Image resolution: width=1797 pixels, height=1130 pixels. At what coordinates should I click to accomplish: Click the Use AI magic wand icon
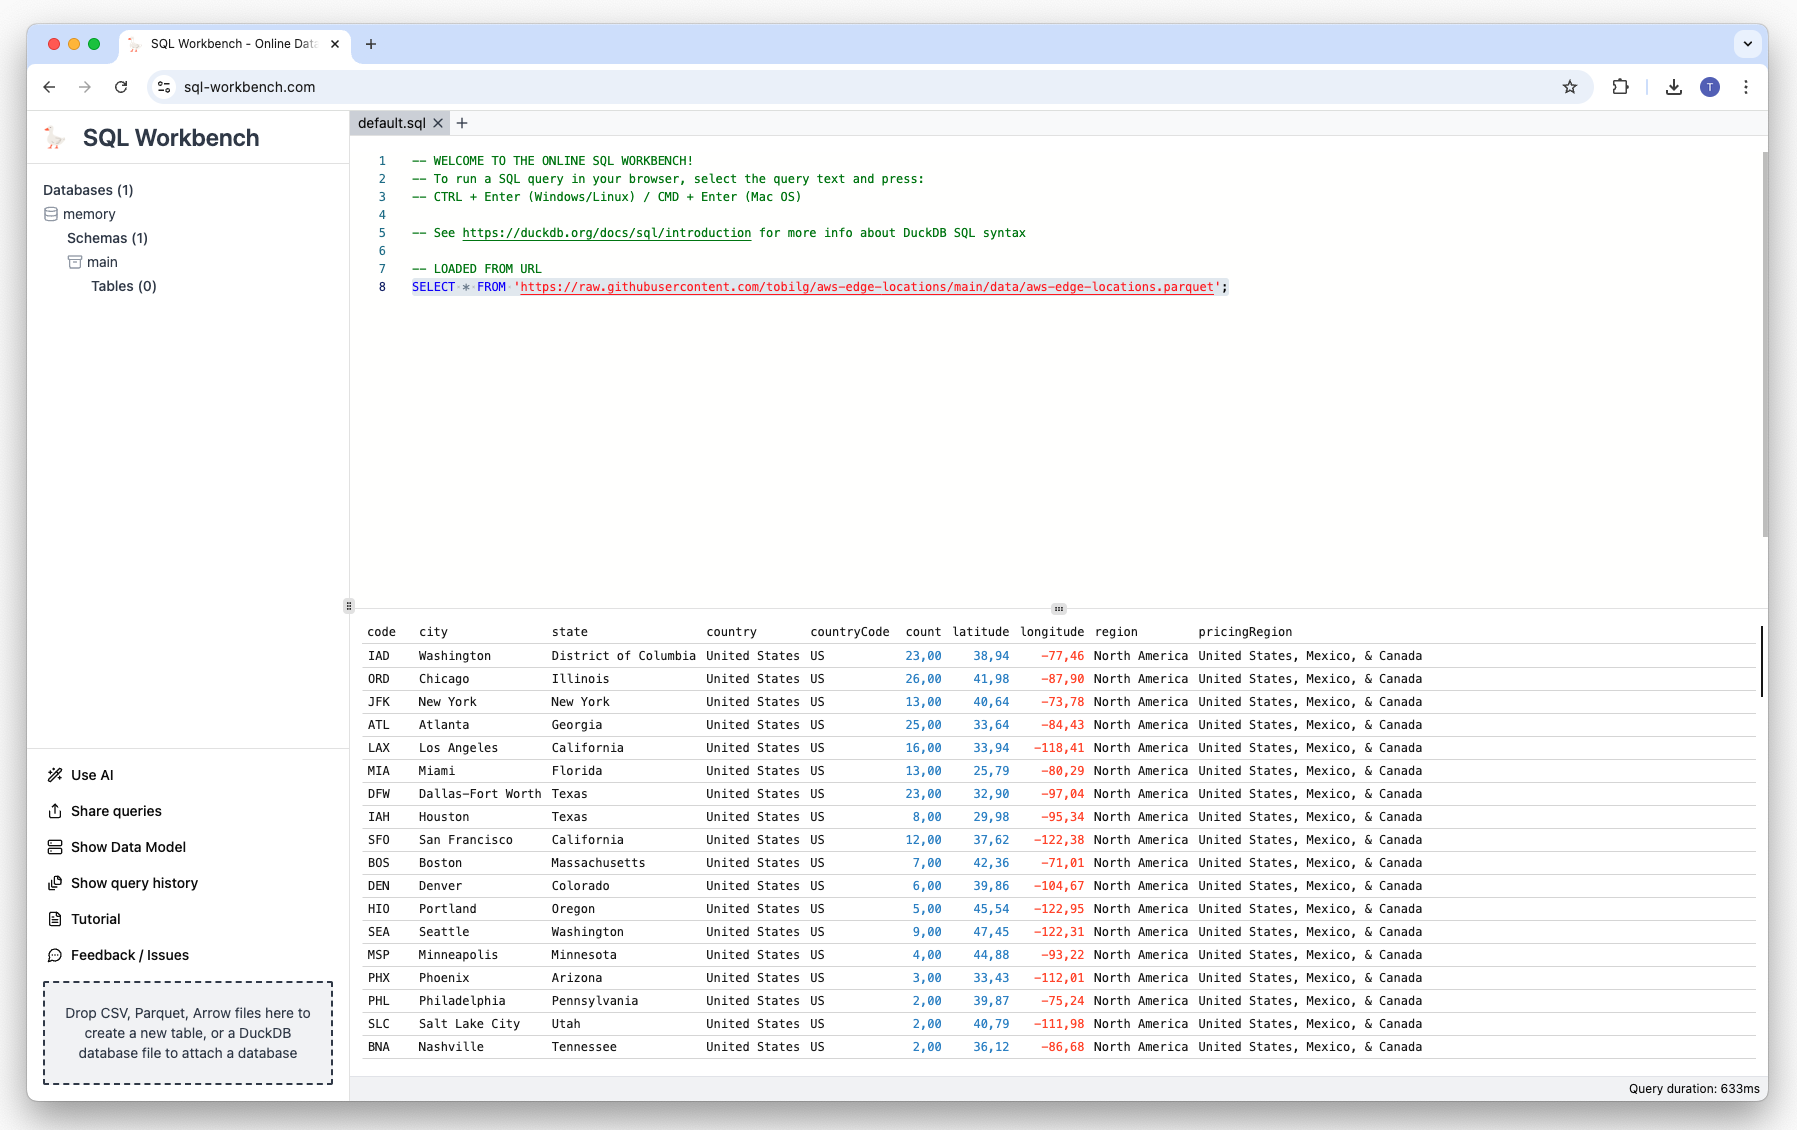pos(56,774)
